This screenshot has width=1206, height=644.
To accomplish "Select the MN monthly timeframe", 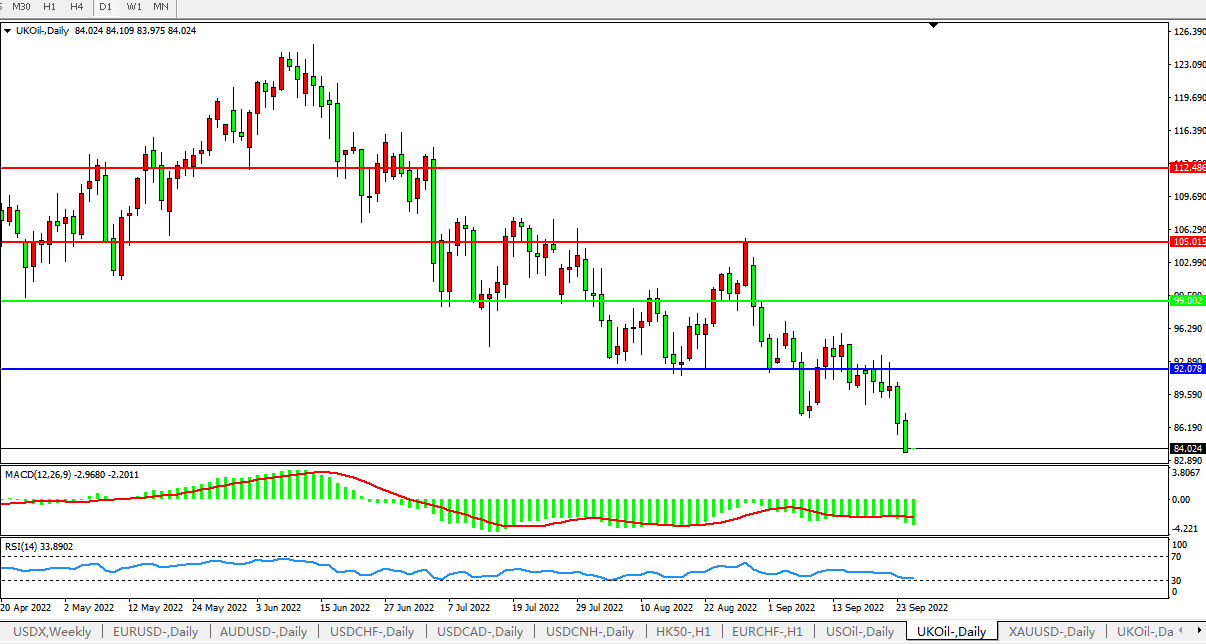I will (x=161, y=7).
